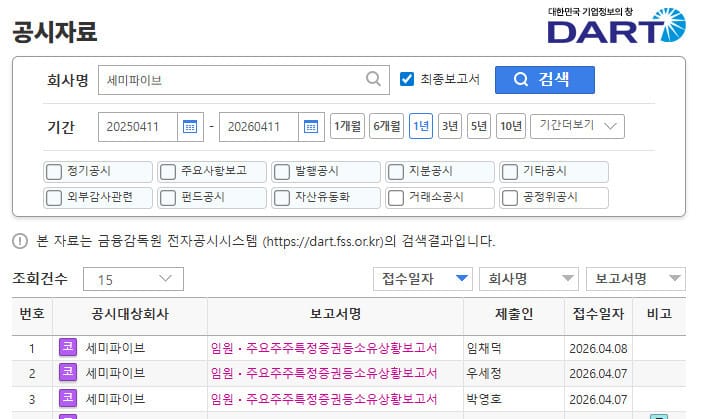Screen dimensions: 708x419
Task: Click KOSDAQ badge icon in row 2
Action: tap(68, 373)
